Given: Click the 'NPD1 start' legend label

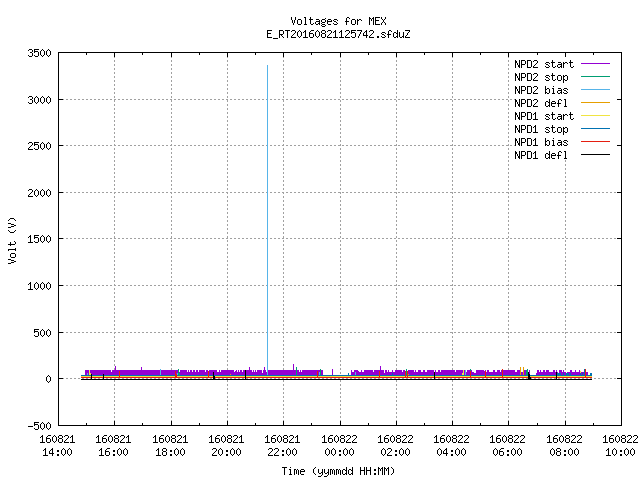Looking at the screenshot, I should 544,116.
